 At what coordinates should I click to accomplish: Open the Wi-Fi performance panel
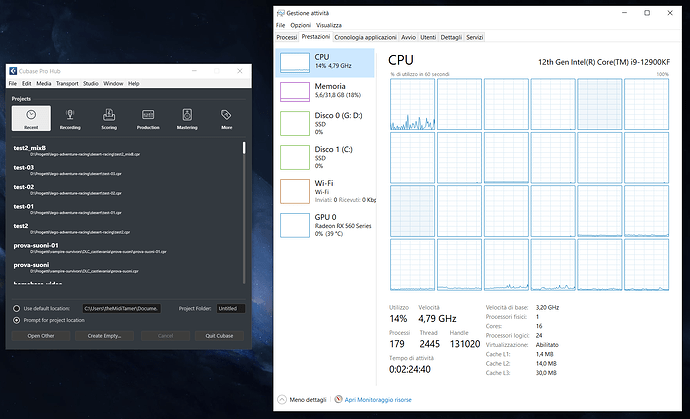tap(325, 191)
